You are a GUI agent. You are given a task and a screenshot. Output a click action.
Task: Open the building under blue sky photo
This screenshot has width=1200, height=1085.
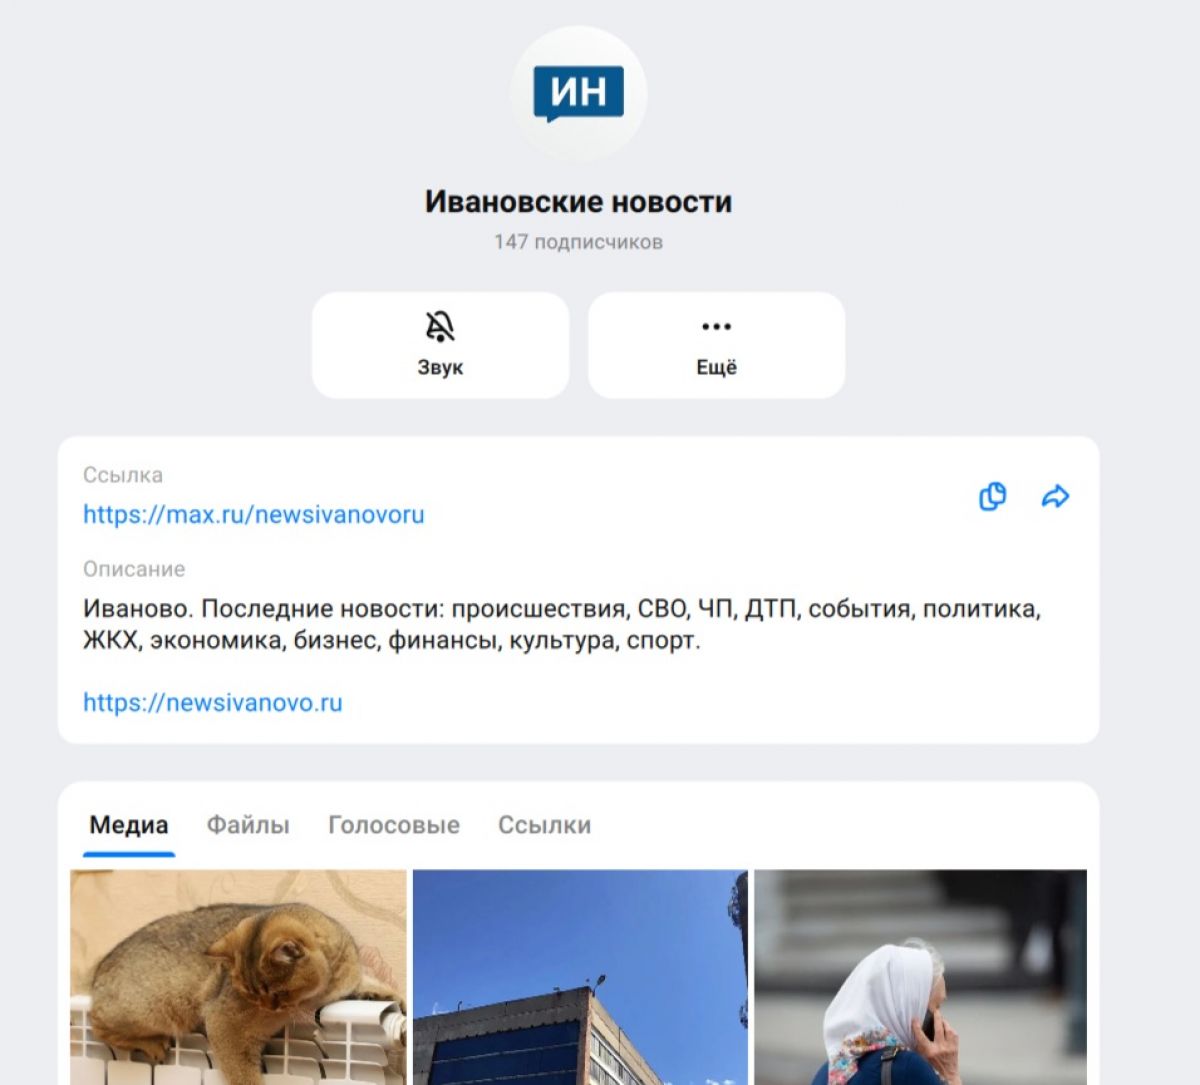click(x=580, y=977)
